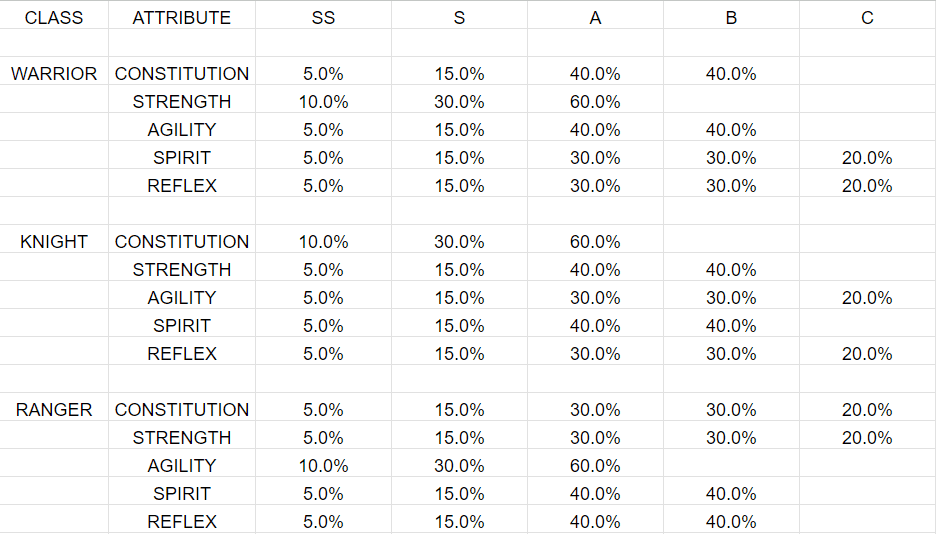
Task: Click the B column header cell
Action: click(x=731, y=17)
